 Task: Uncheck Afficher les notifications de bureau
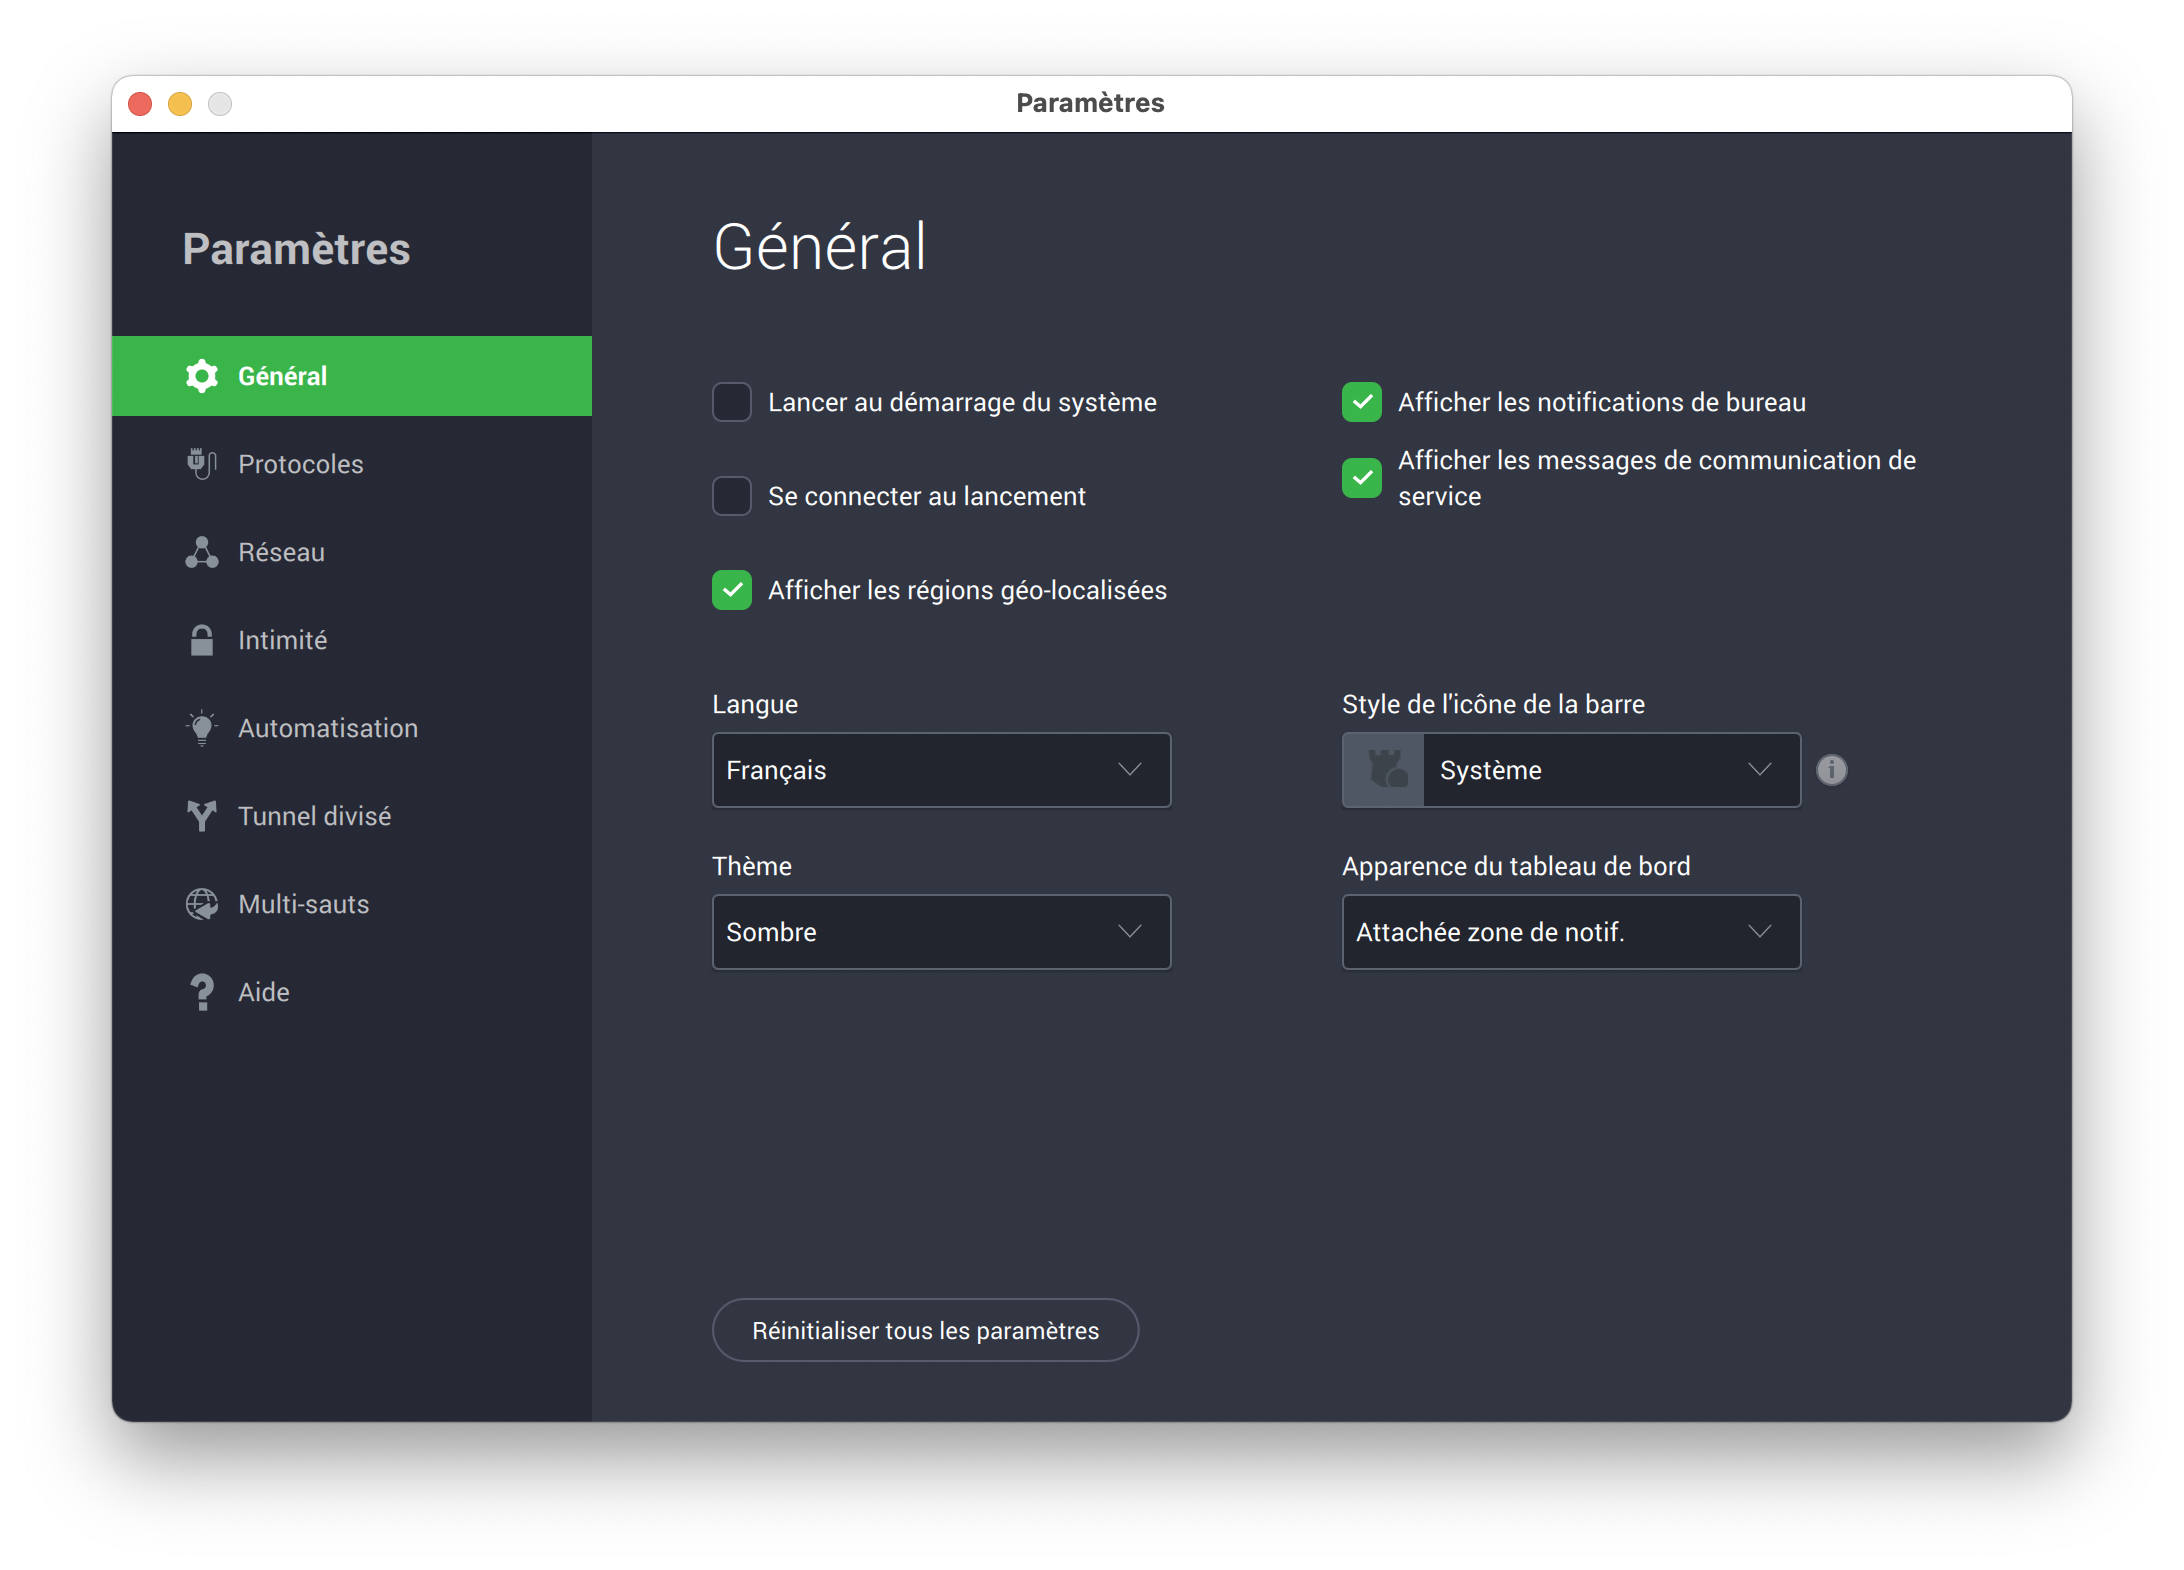click(x=1362, y=402)
